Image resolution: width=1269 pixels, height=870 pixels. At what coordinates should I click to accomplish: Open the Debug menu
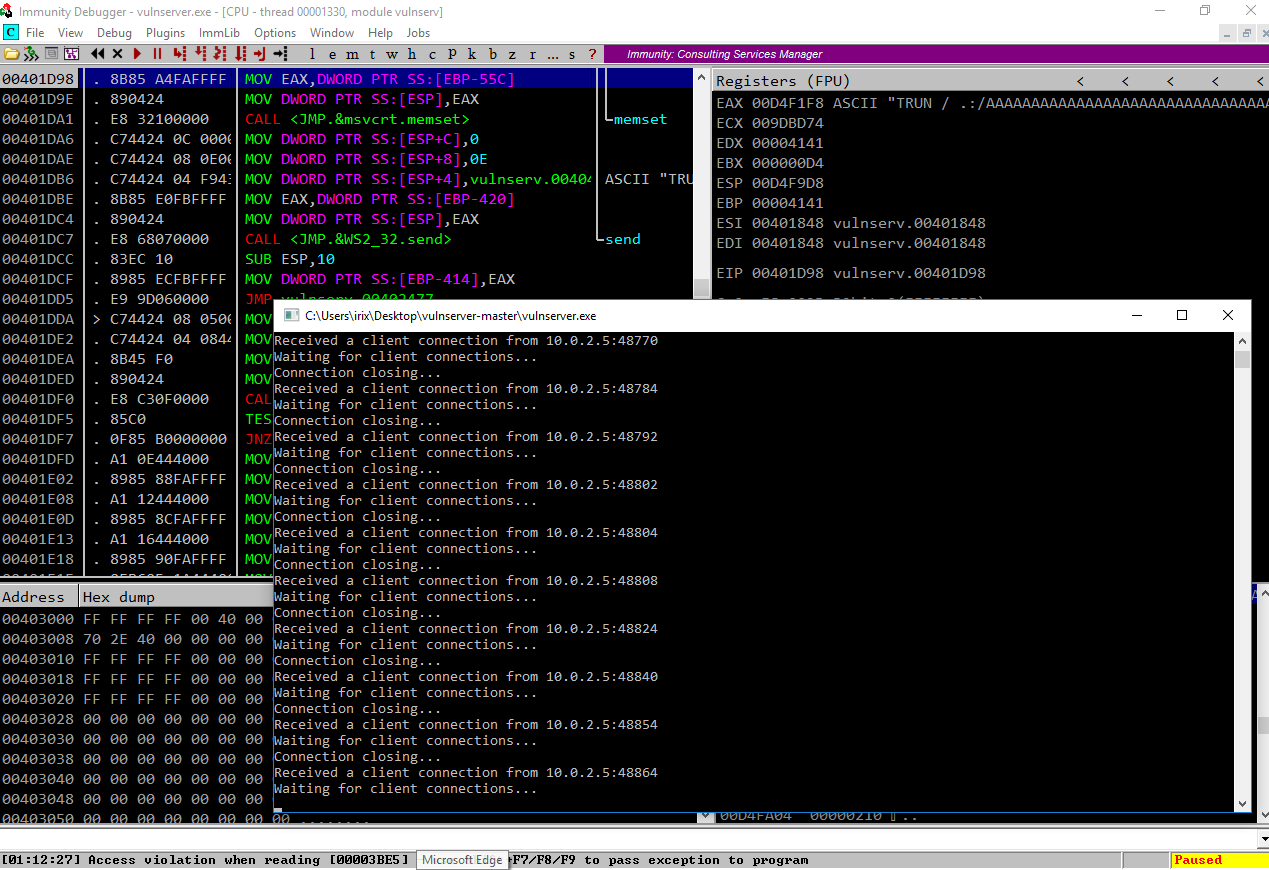point(114,33)
